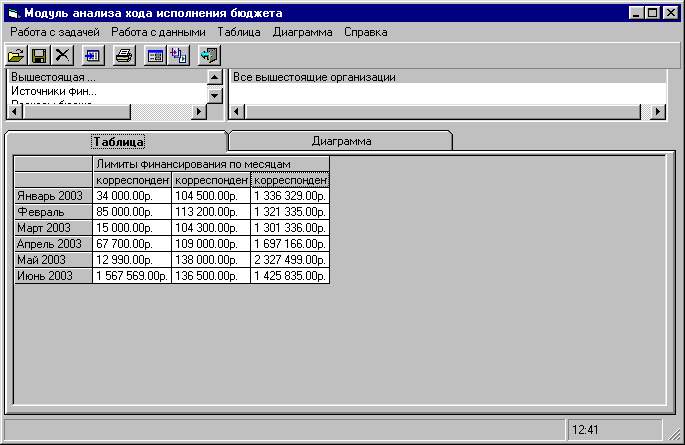Click cell 136 500.00р.

point(211,276)
